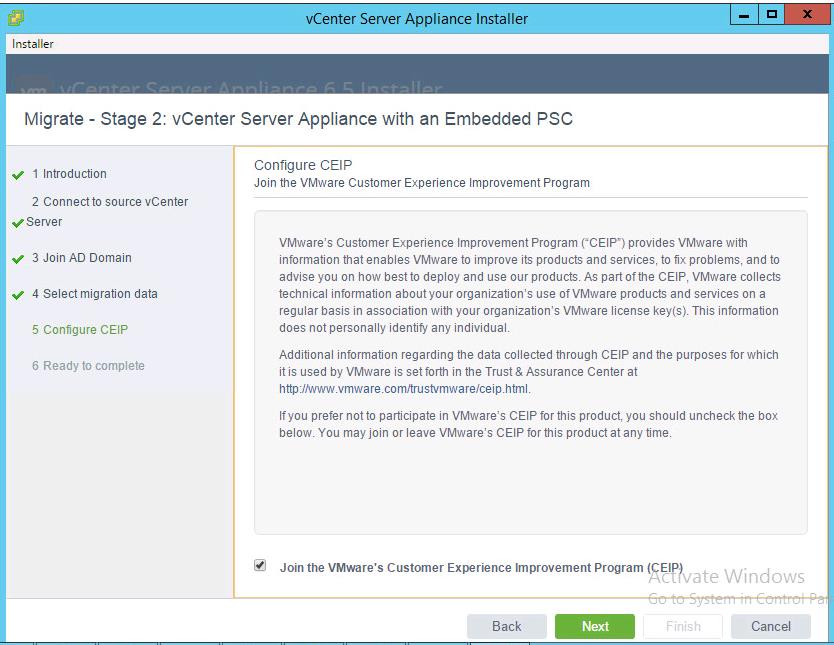Uncheck Join the VMware's CEIP checkbox

tap(260, 565)
